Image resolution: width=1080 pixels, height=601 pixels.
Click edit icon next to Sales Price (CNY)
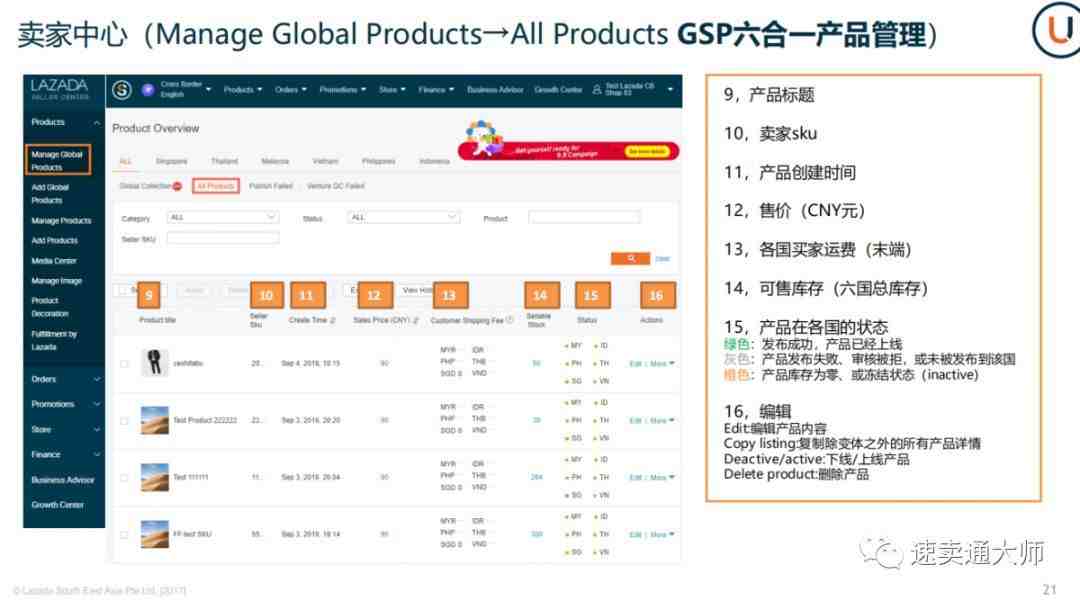416,320
